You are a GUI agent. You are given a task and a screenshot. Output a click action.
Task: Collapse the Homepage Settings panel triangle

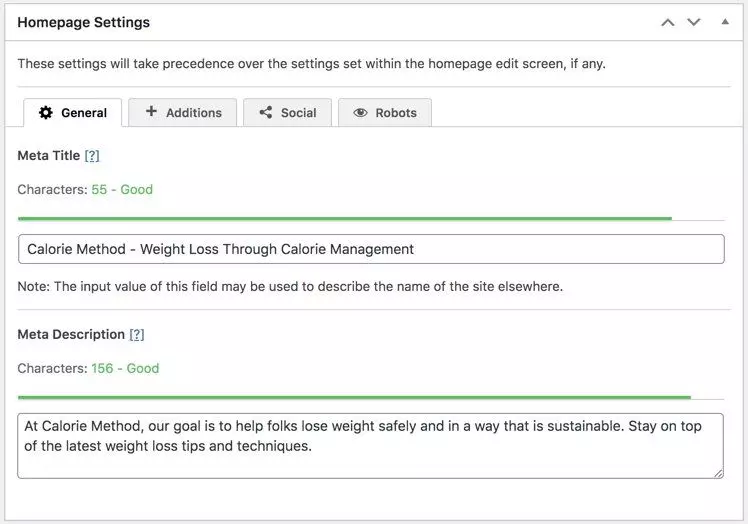point(725,21)
